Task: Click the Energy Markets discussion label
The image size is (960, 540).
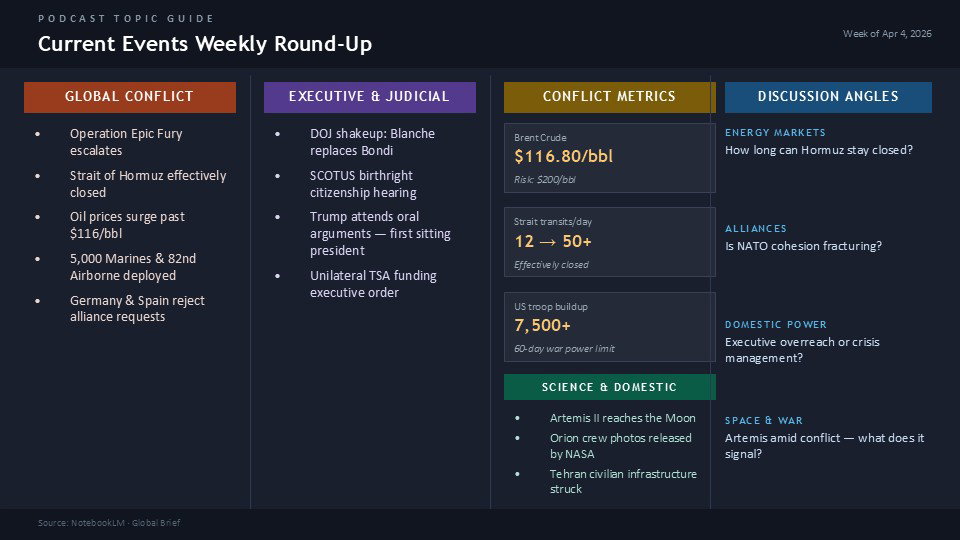Action: 775,133
